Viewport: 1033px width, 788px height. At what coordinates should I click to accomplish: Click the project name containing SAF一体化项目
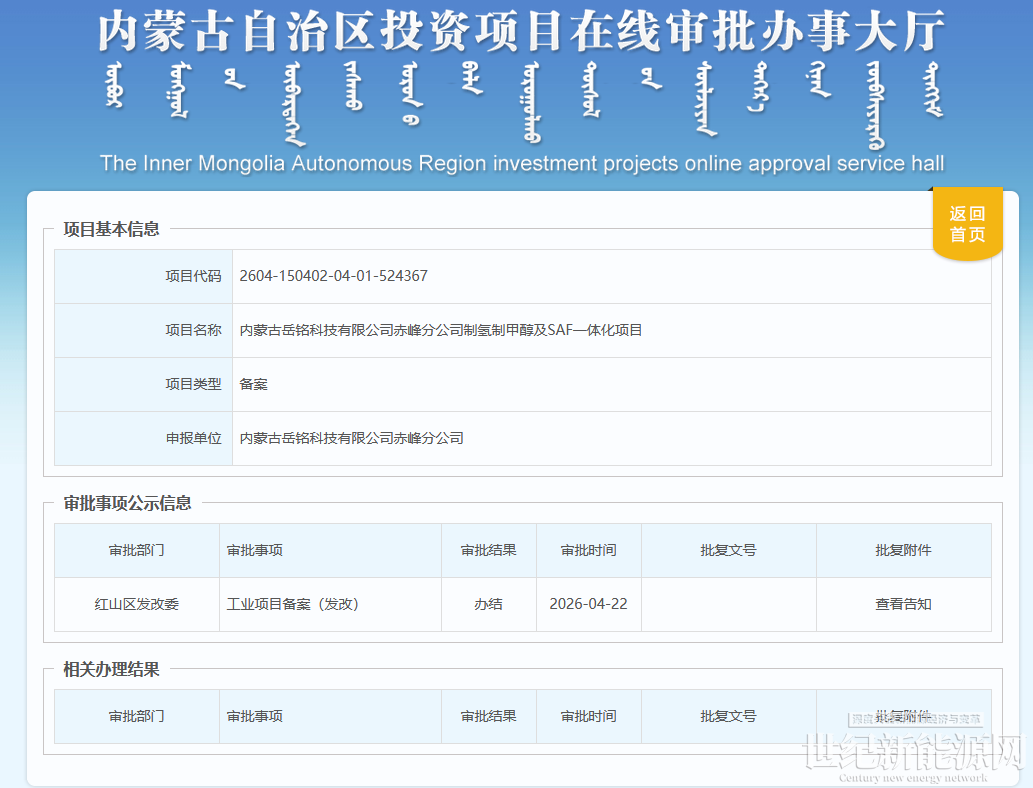(440, 330)
